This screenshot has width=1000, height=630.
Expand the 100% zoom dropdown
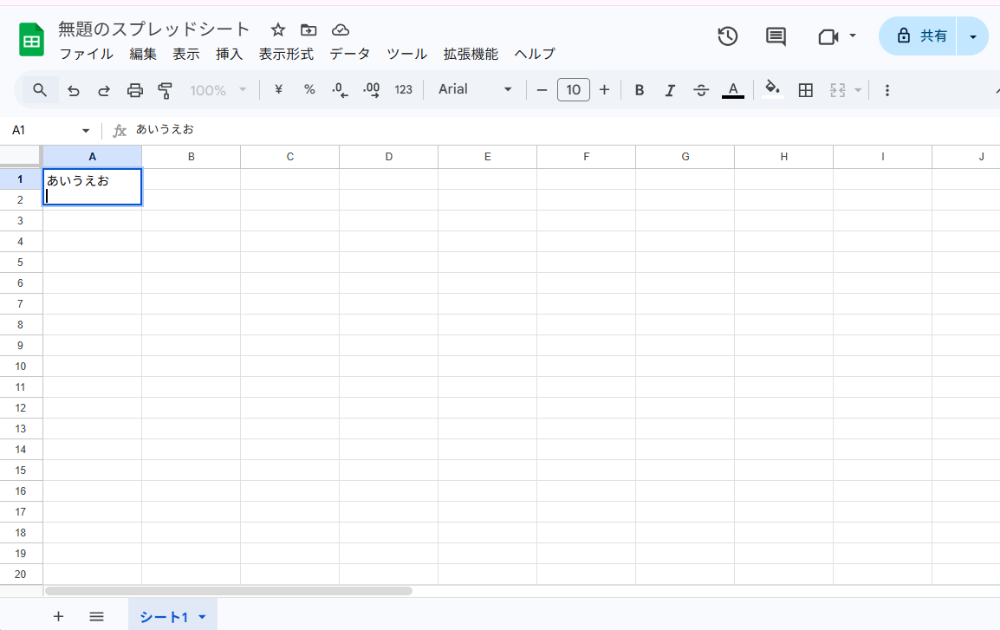[218, 90]
